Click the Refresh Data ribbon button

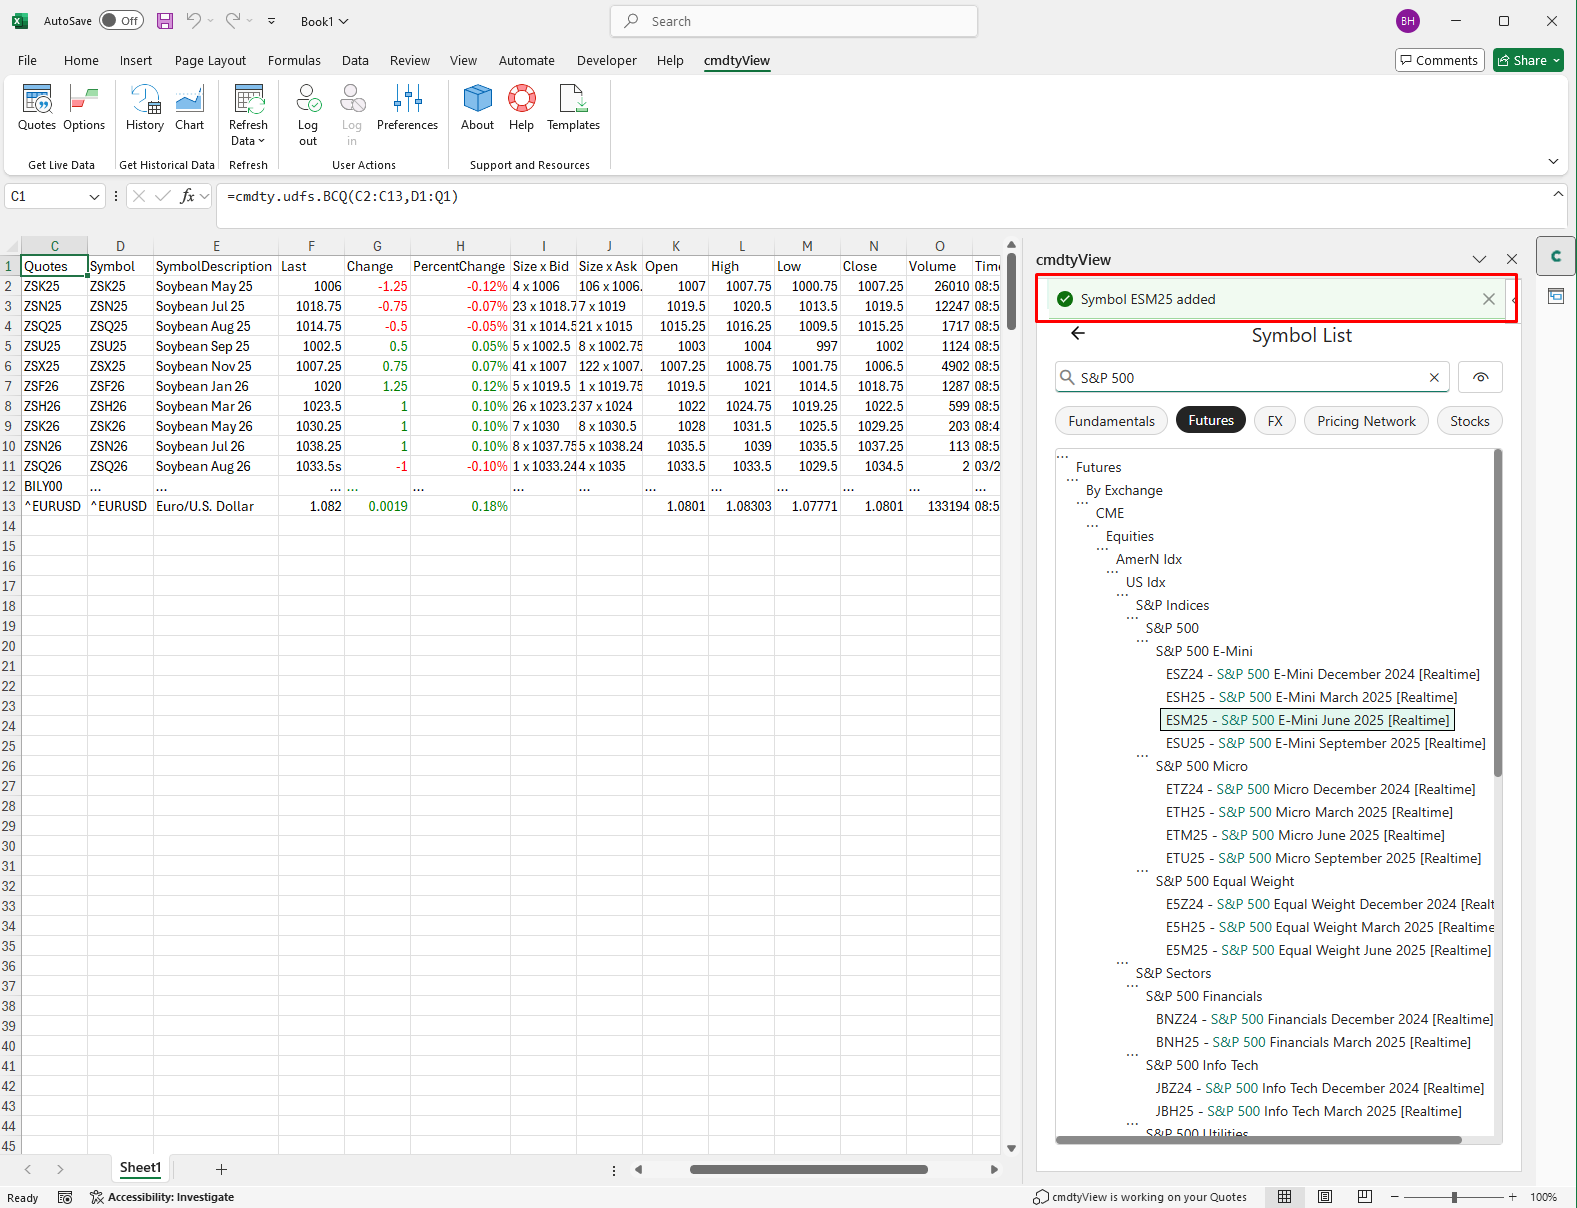248,115
